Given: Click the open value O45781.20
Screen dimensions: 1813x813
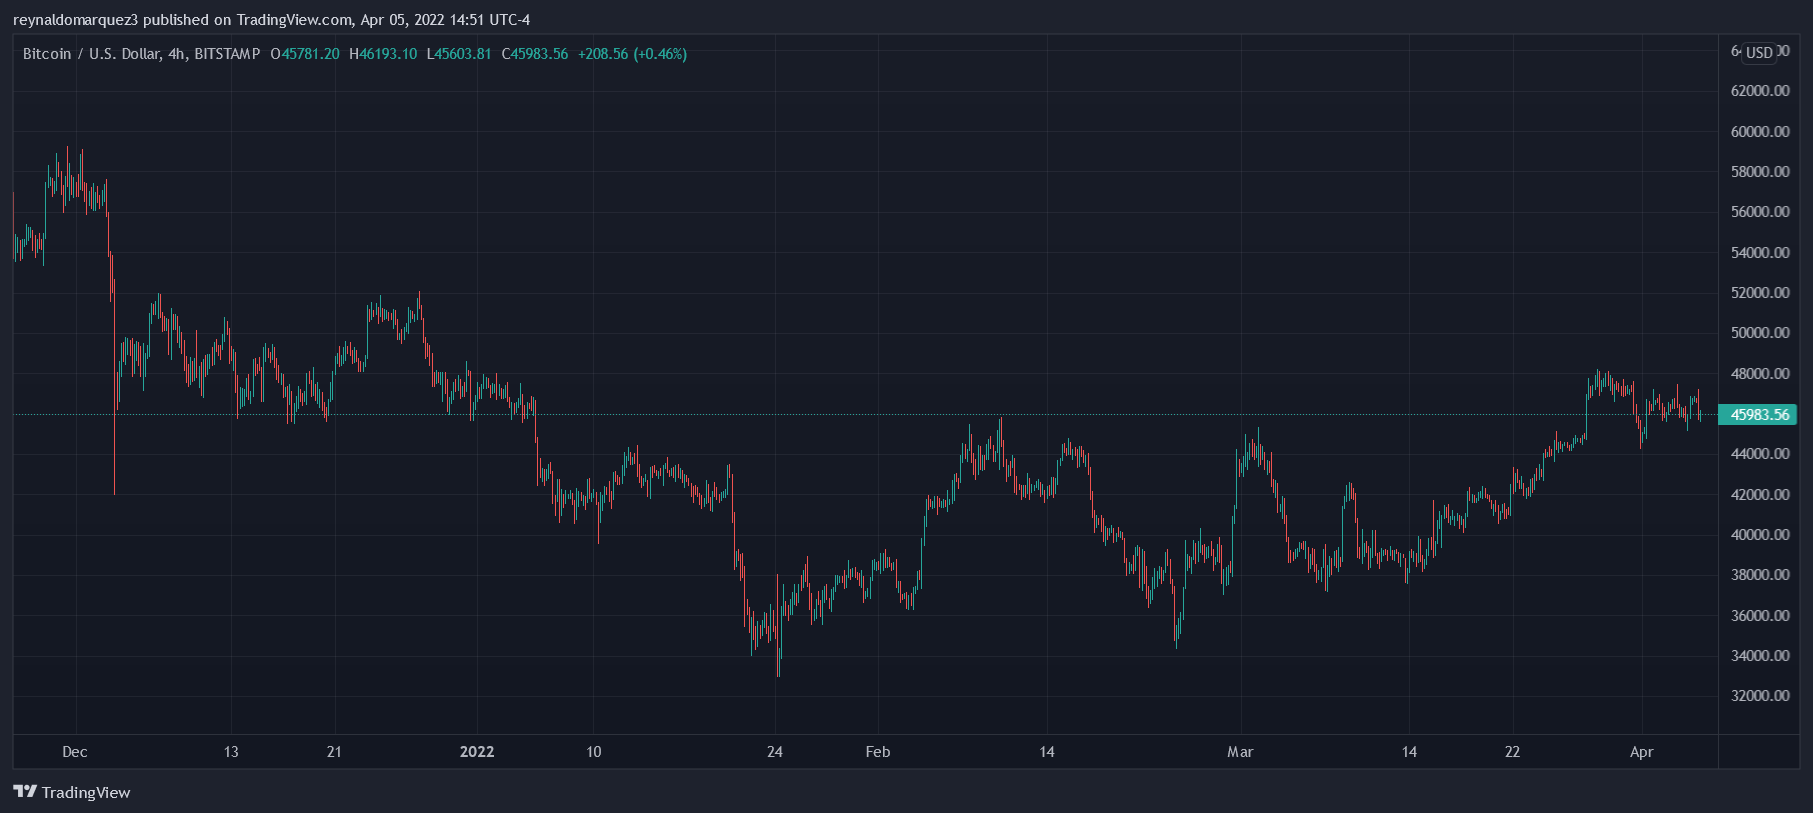Looking at the screenshot, I should [305, 54].
